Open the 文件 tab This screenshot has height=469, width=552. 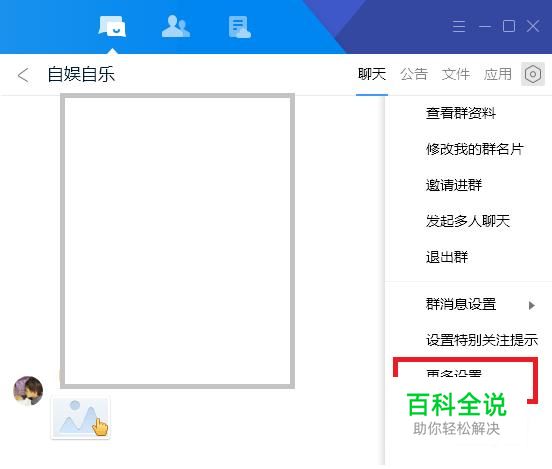click(x=456, y=74)
